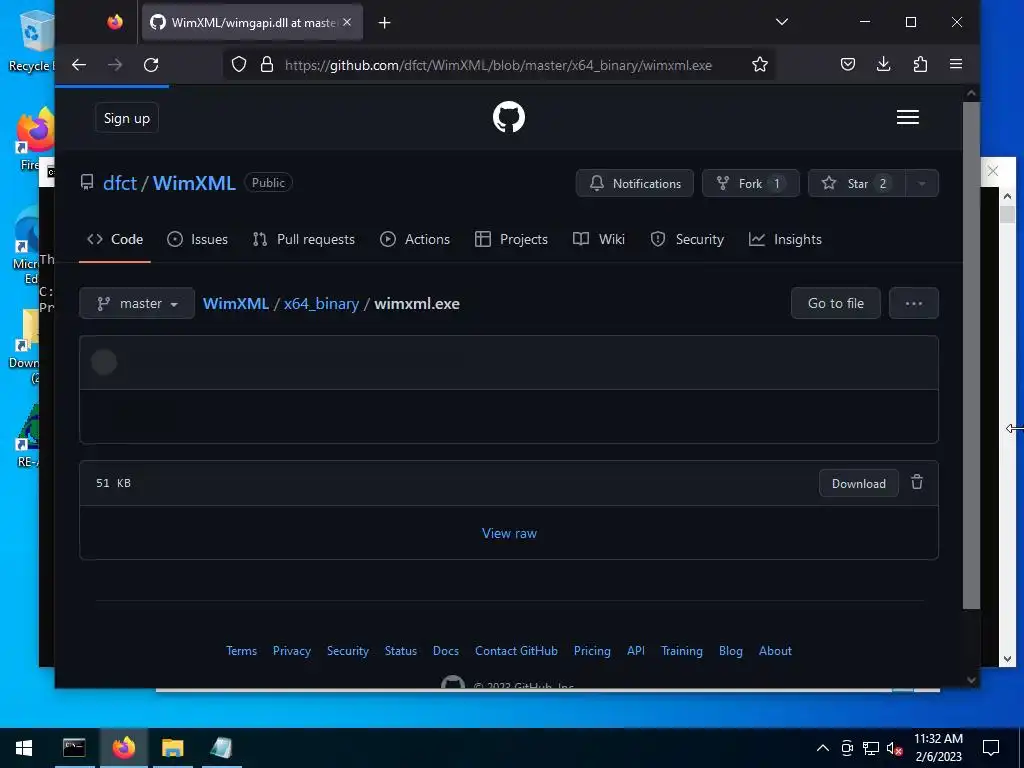Open the API footer link

click(x=636, y=651)
